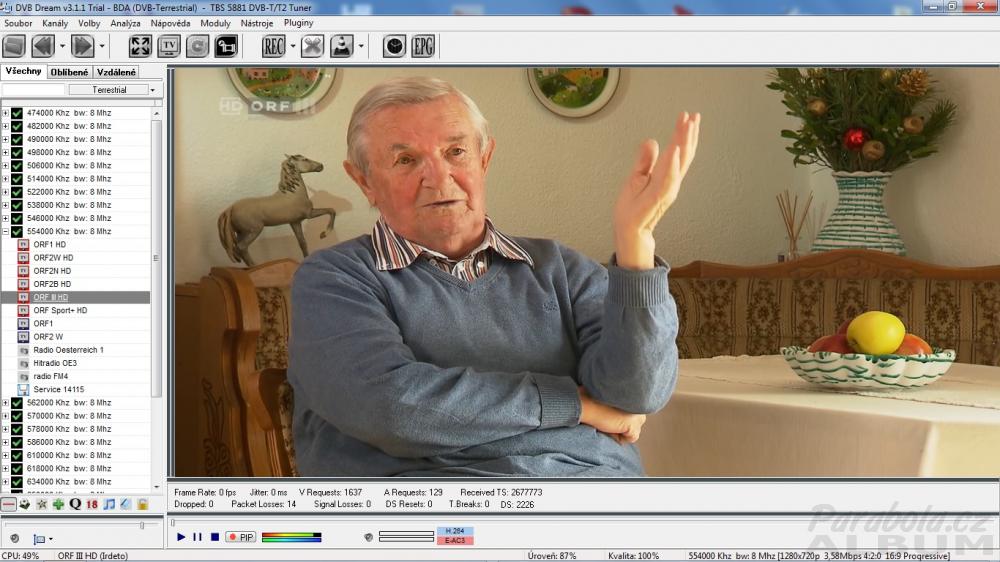The width and height of the screenshot is (1000, 562).
Task: Switch to the Oblíbené tab
Action: click(69, 72)
